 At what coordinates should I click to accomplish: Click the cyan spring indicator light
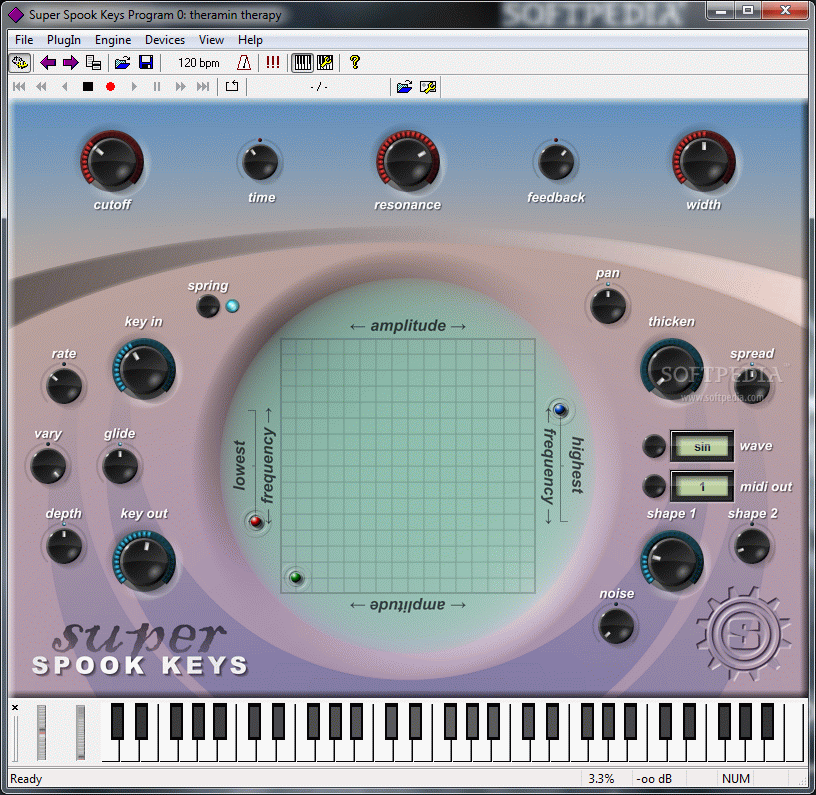[x=233, y=306]
